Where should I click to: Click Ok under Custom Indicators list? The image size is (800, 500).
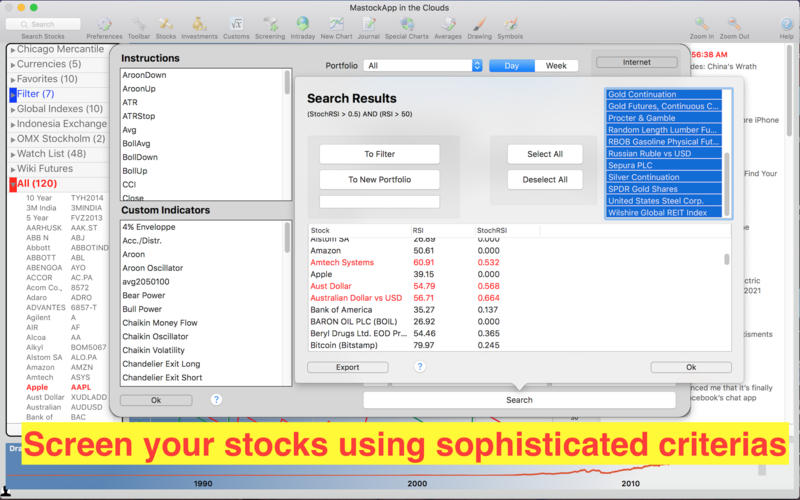point(156,400)
